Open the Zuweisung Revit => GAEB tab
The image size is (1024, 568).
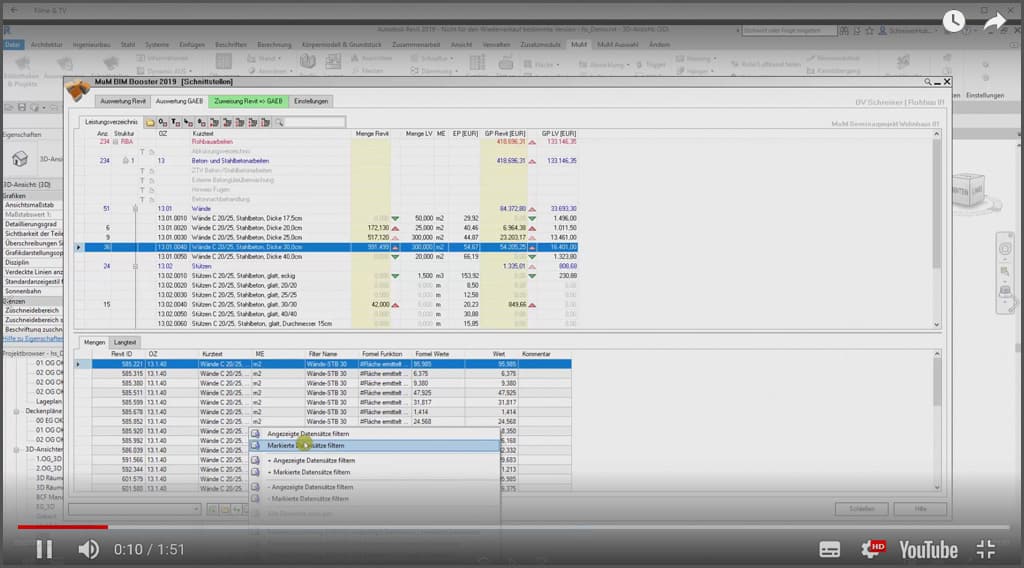(249, 101)
